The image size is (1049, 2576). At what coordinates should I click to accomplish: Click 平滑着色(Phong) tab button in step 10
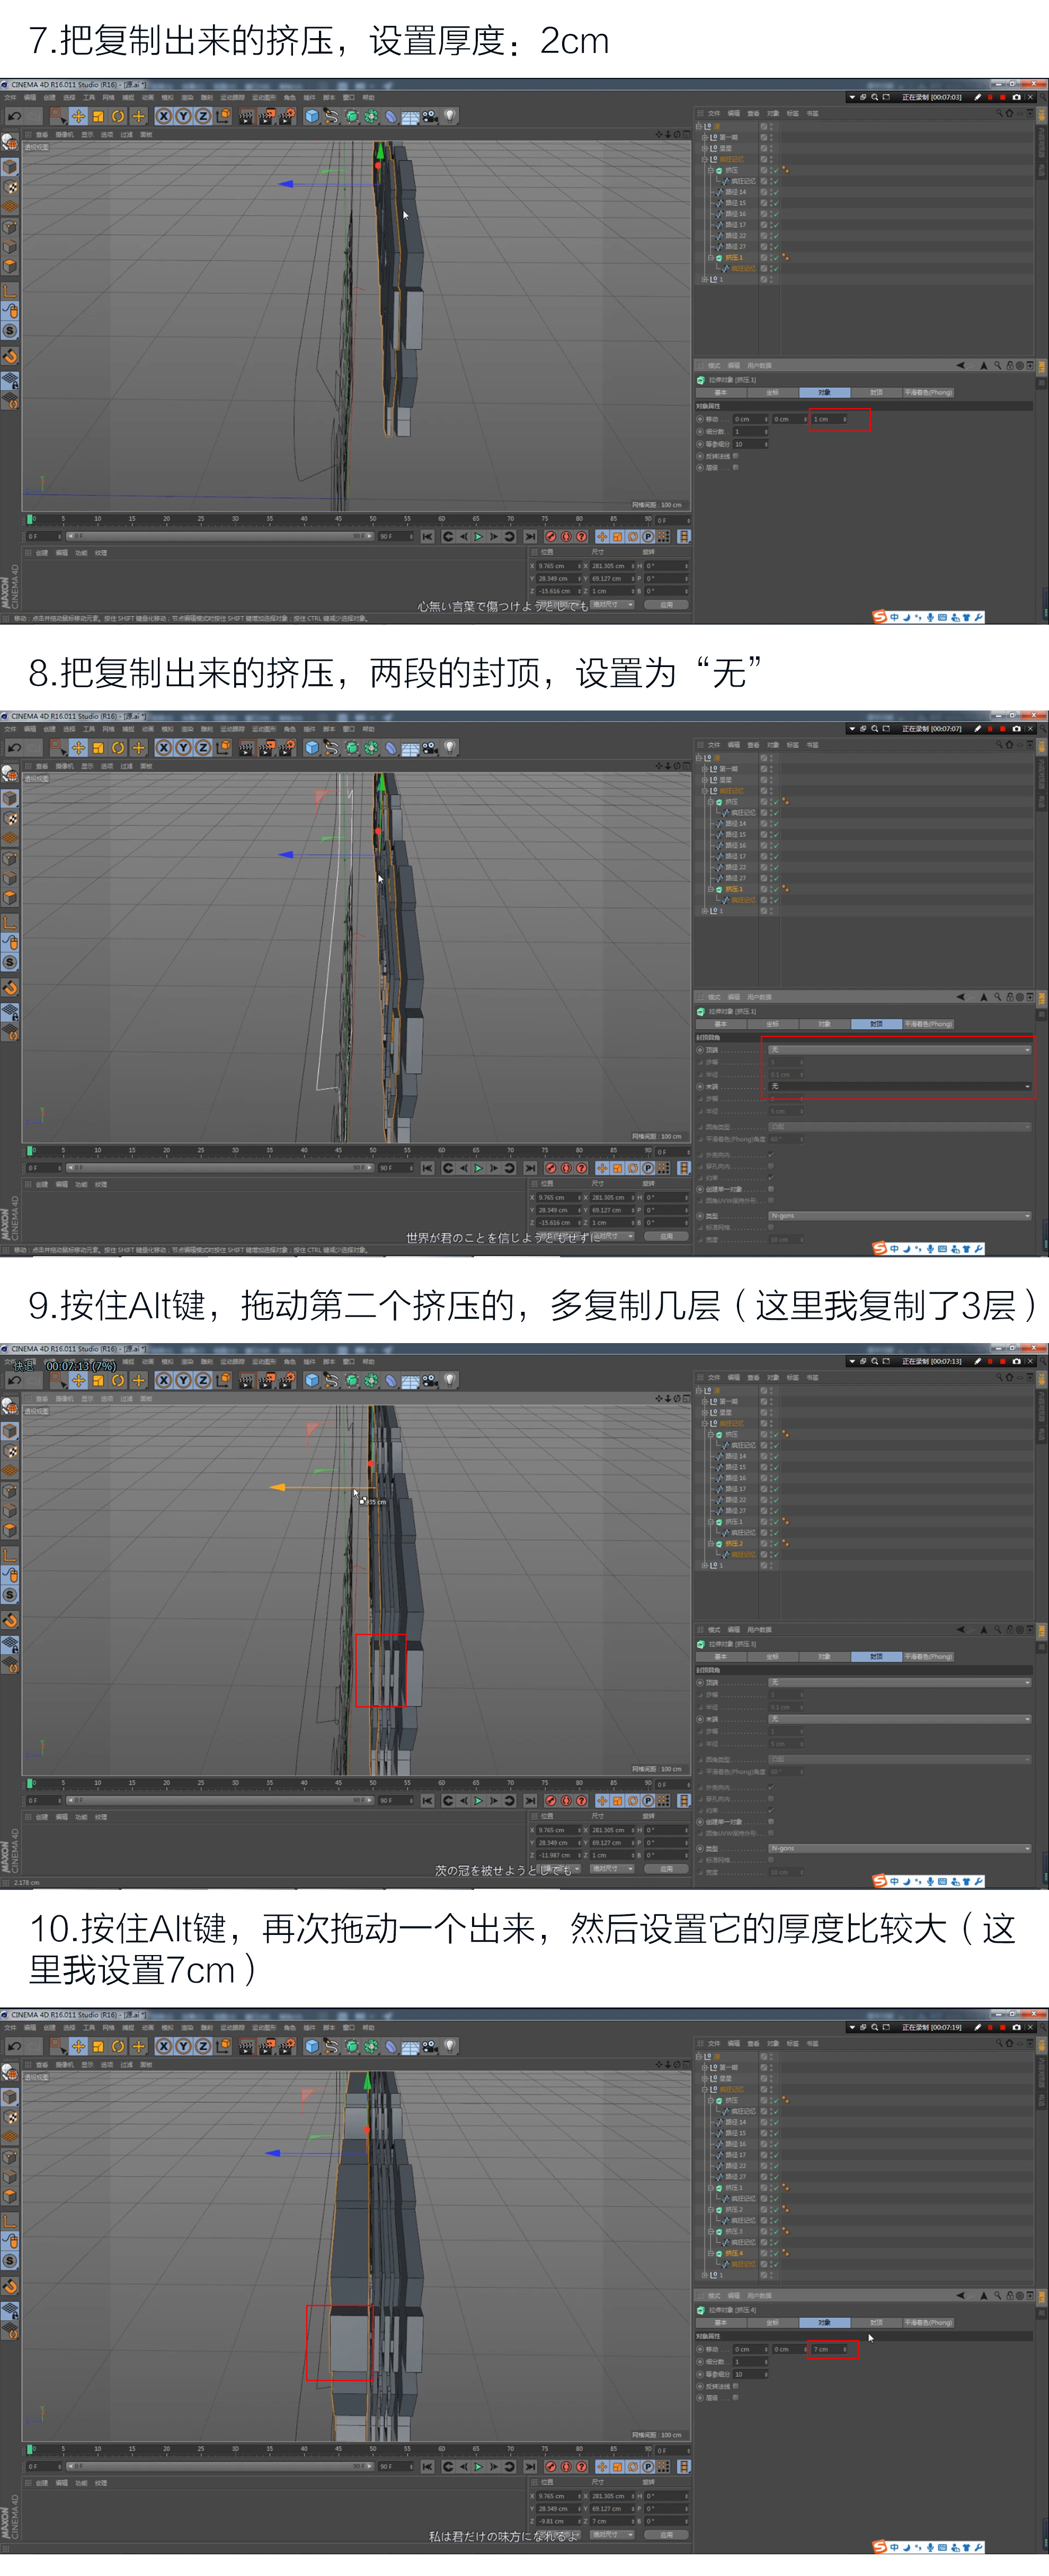tap(928, 2322)
